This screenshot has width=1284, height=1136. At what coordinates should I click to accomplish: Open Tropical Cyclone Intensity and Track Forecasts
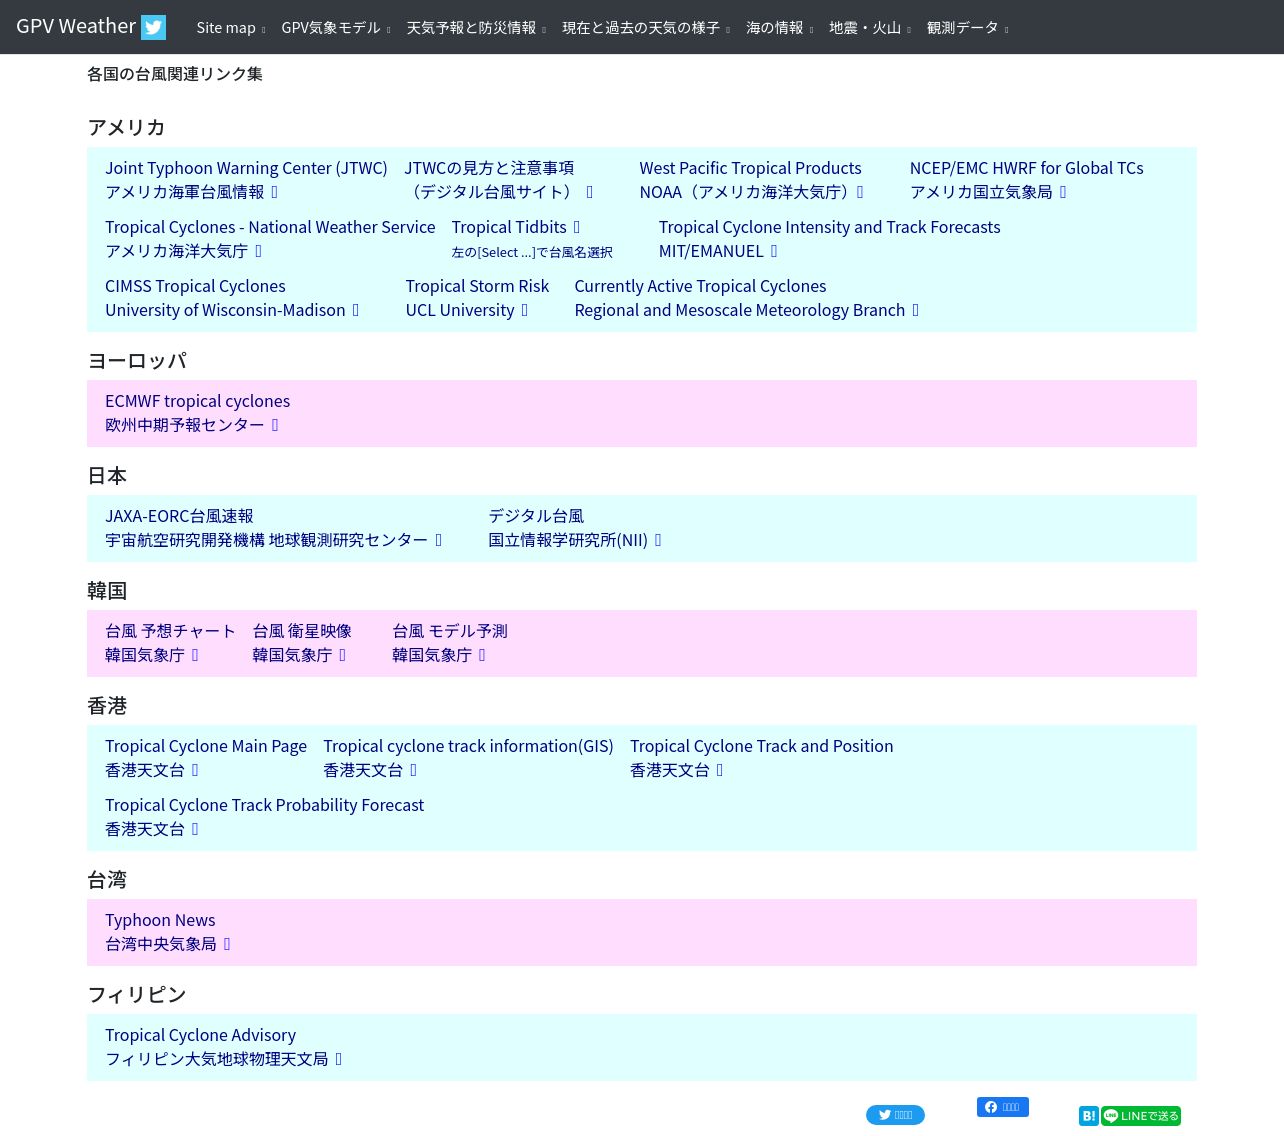click(830, 239)
